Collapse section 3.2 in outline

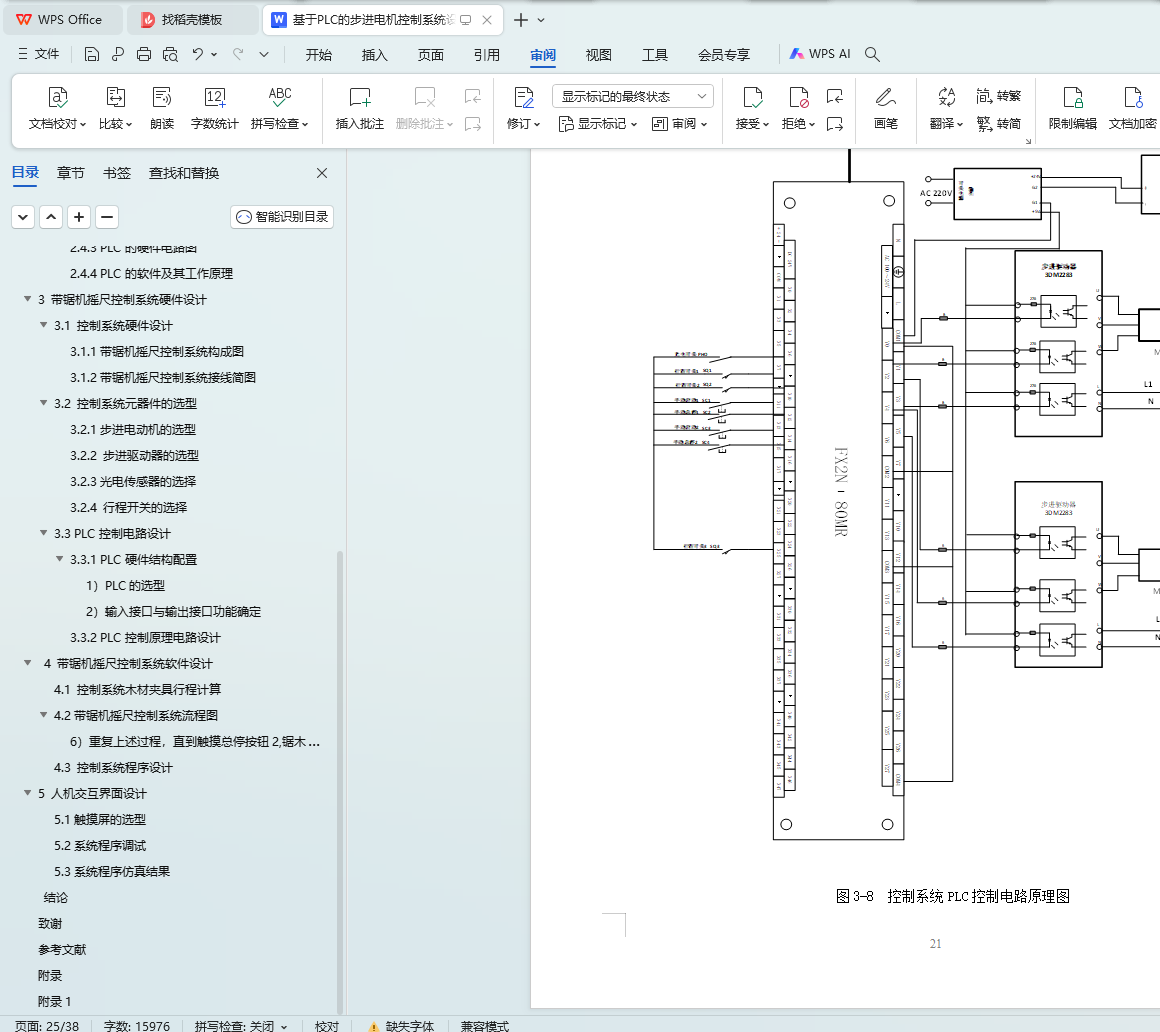point(44,403)
